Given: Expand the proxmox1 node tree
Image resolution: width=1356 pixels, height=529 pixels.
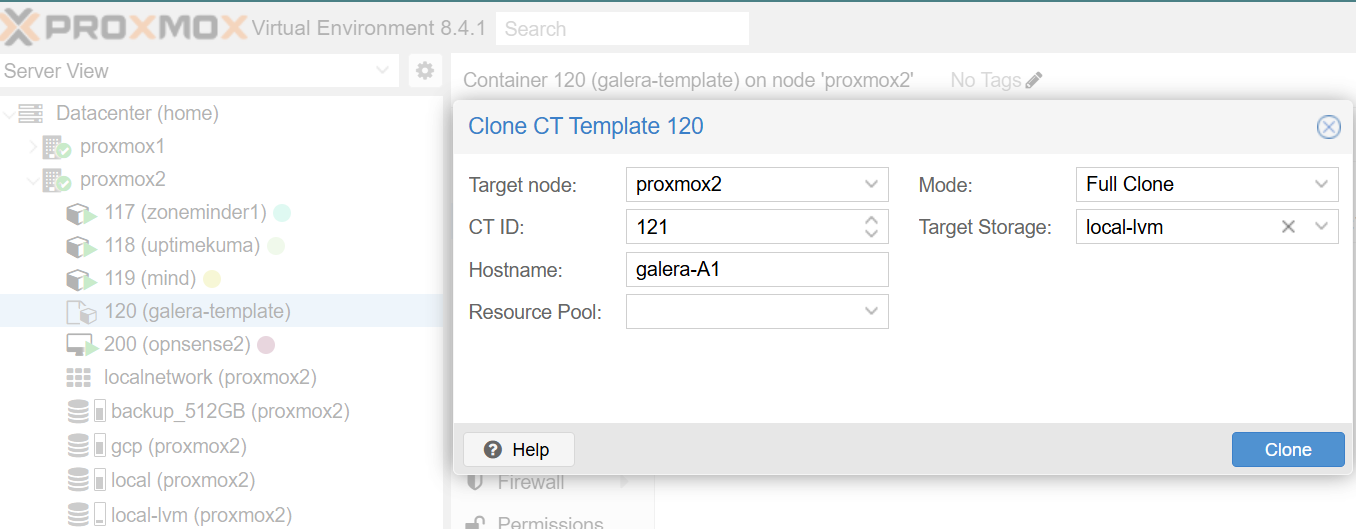Looking at the screenshot, I should [32, 147].
